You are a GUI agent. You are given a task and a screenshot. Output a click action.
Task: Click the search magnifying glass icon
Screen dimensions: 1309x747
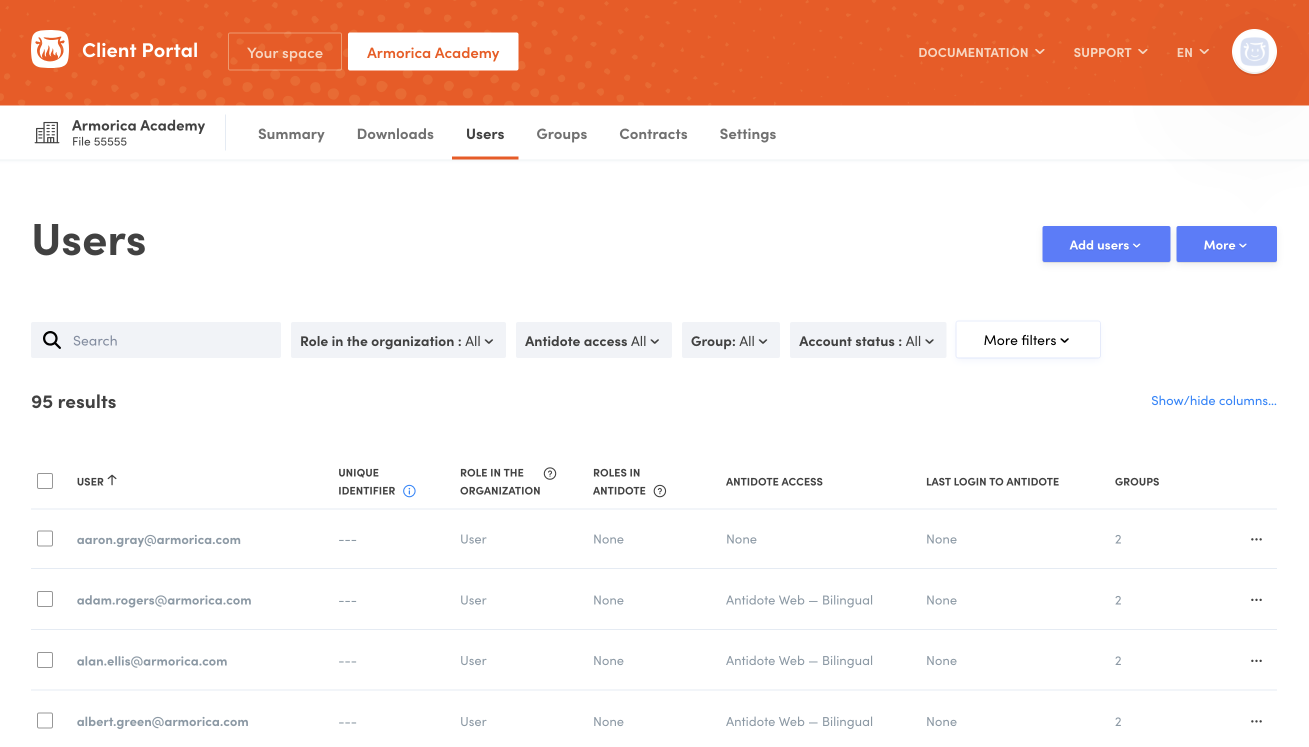(x=52, y=341)
